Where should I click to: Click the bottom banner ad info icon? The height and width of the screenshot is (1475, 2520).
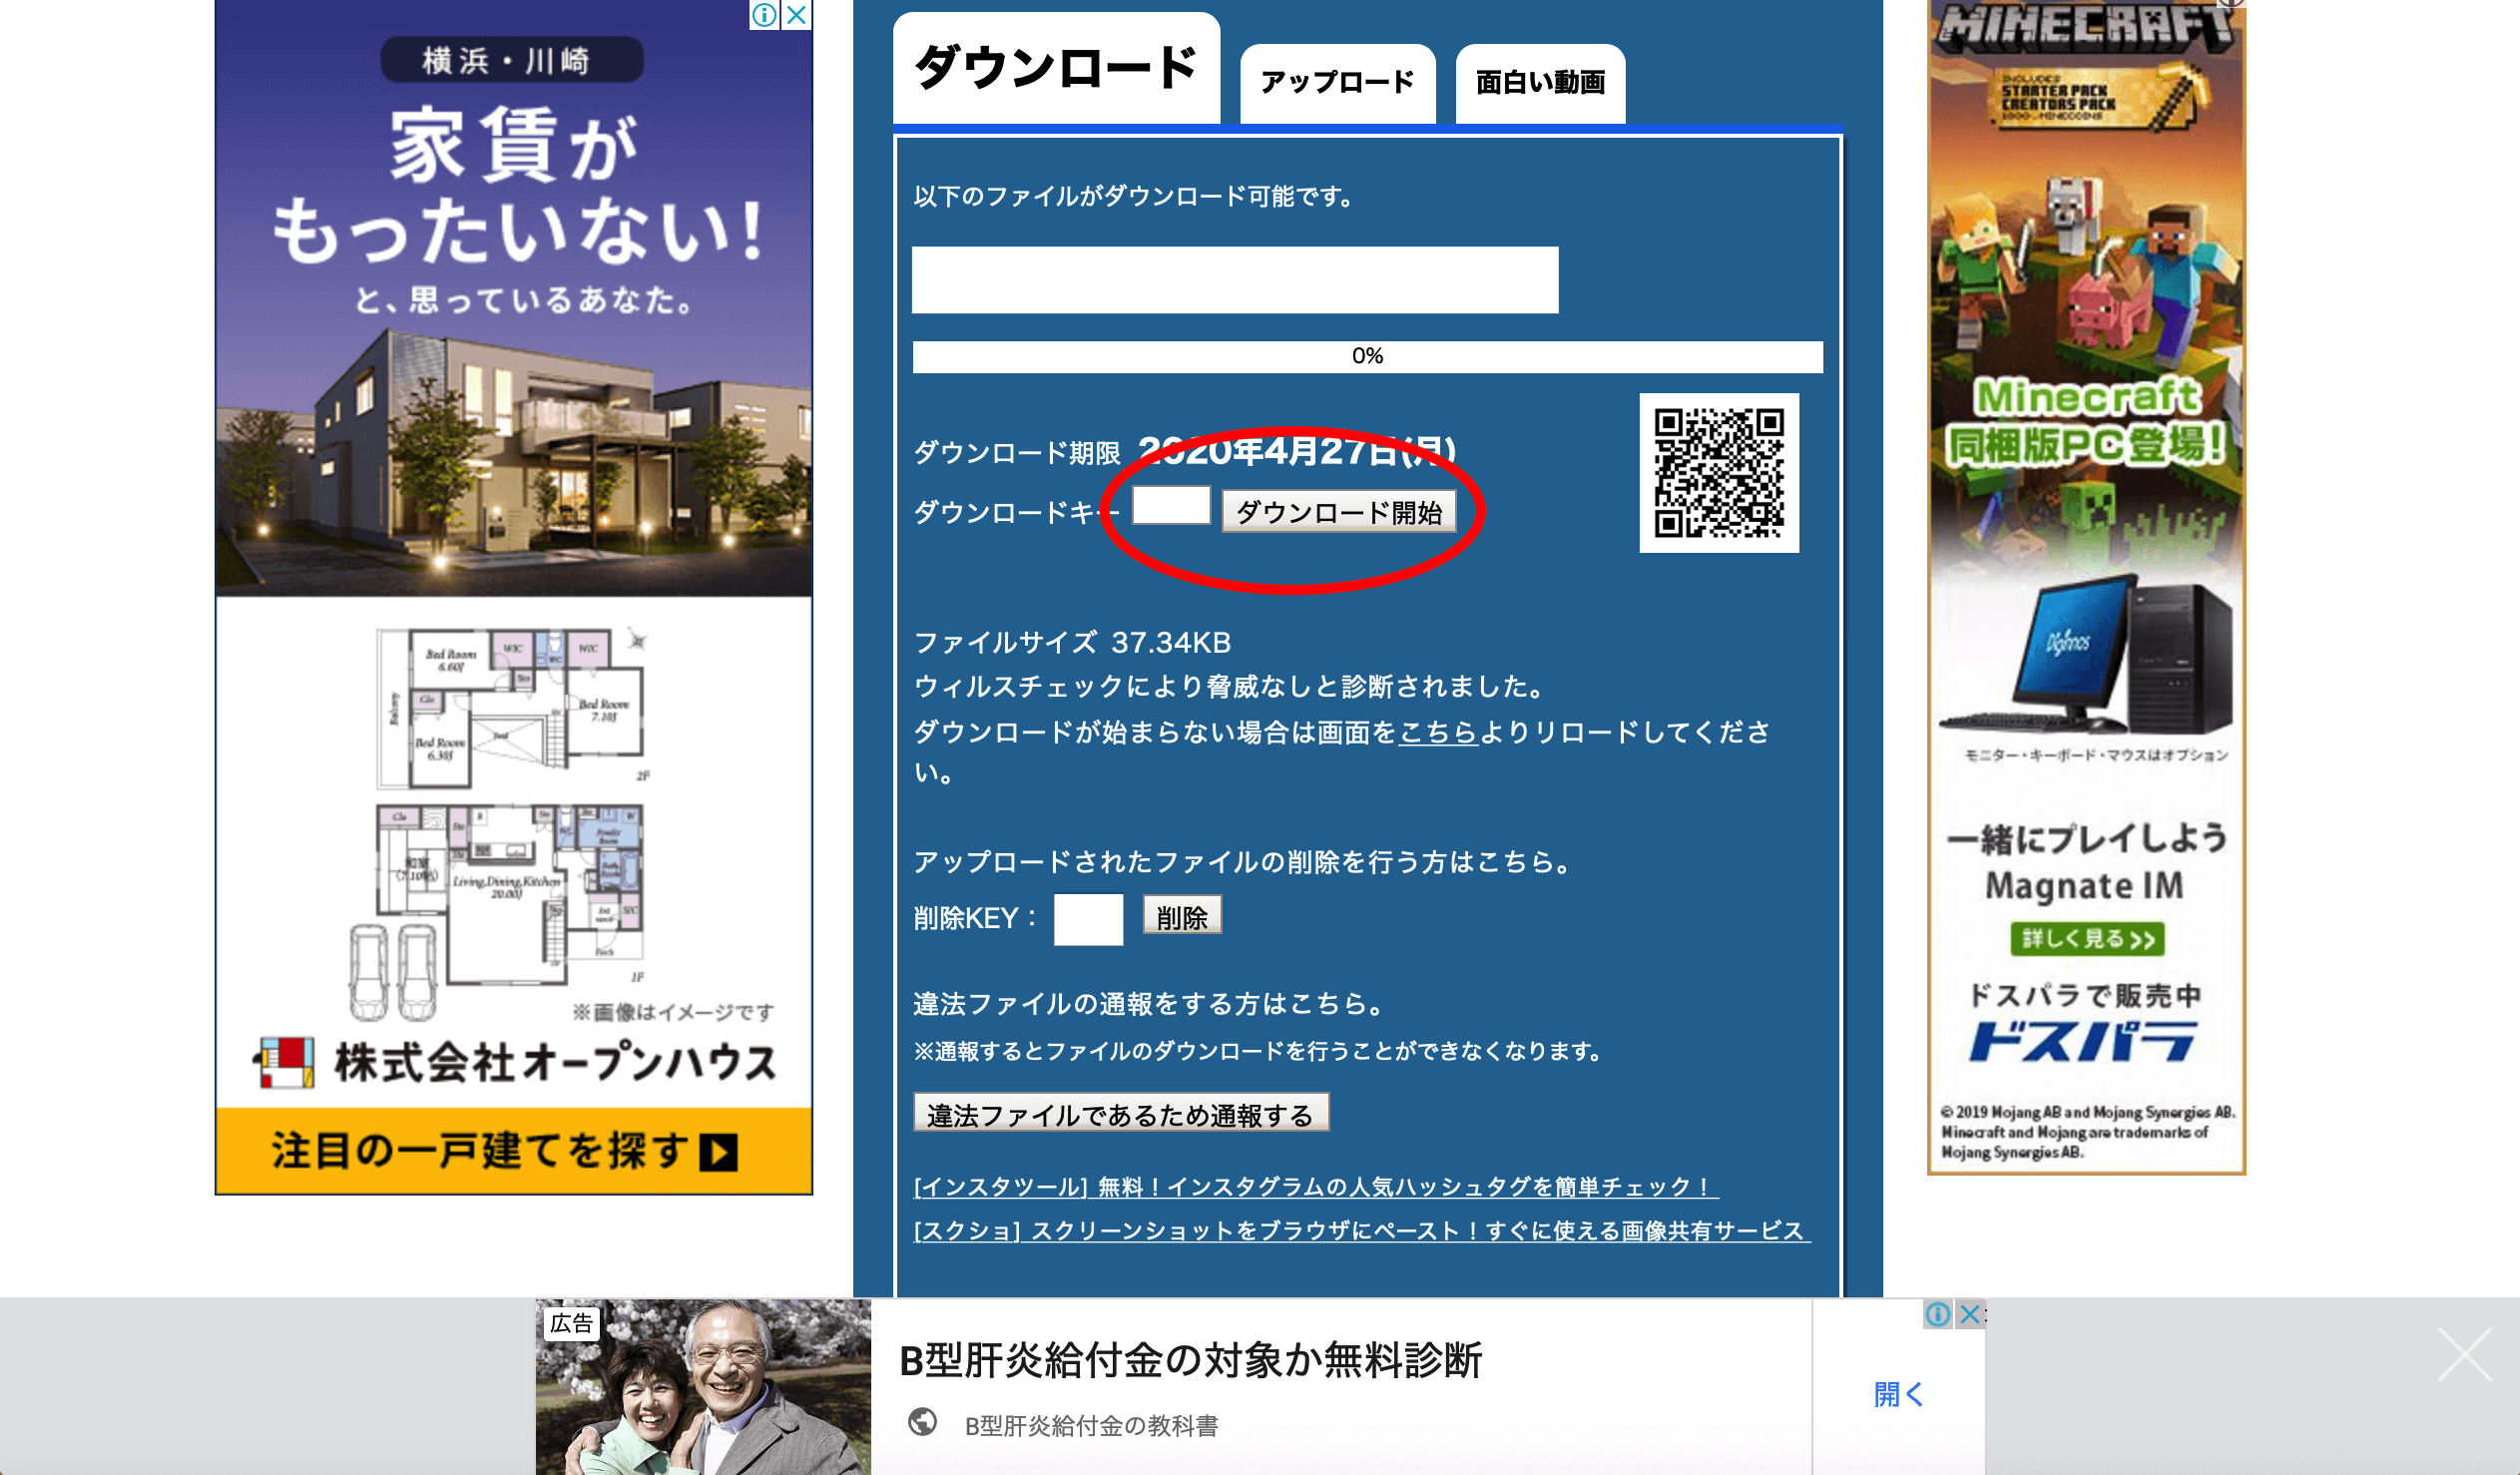(1937, 1314)
